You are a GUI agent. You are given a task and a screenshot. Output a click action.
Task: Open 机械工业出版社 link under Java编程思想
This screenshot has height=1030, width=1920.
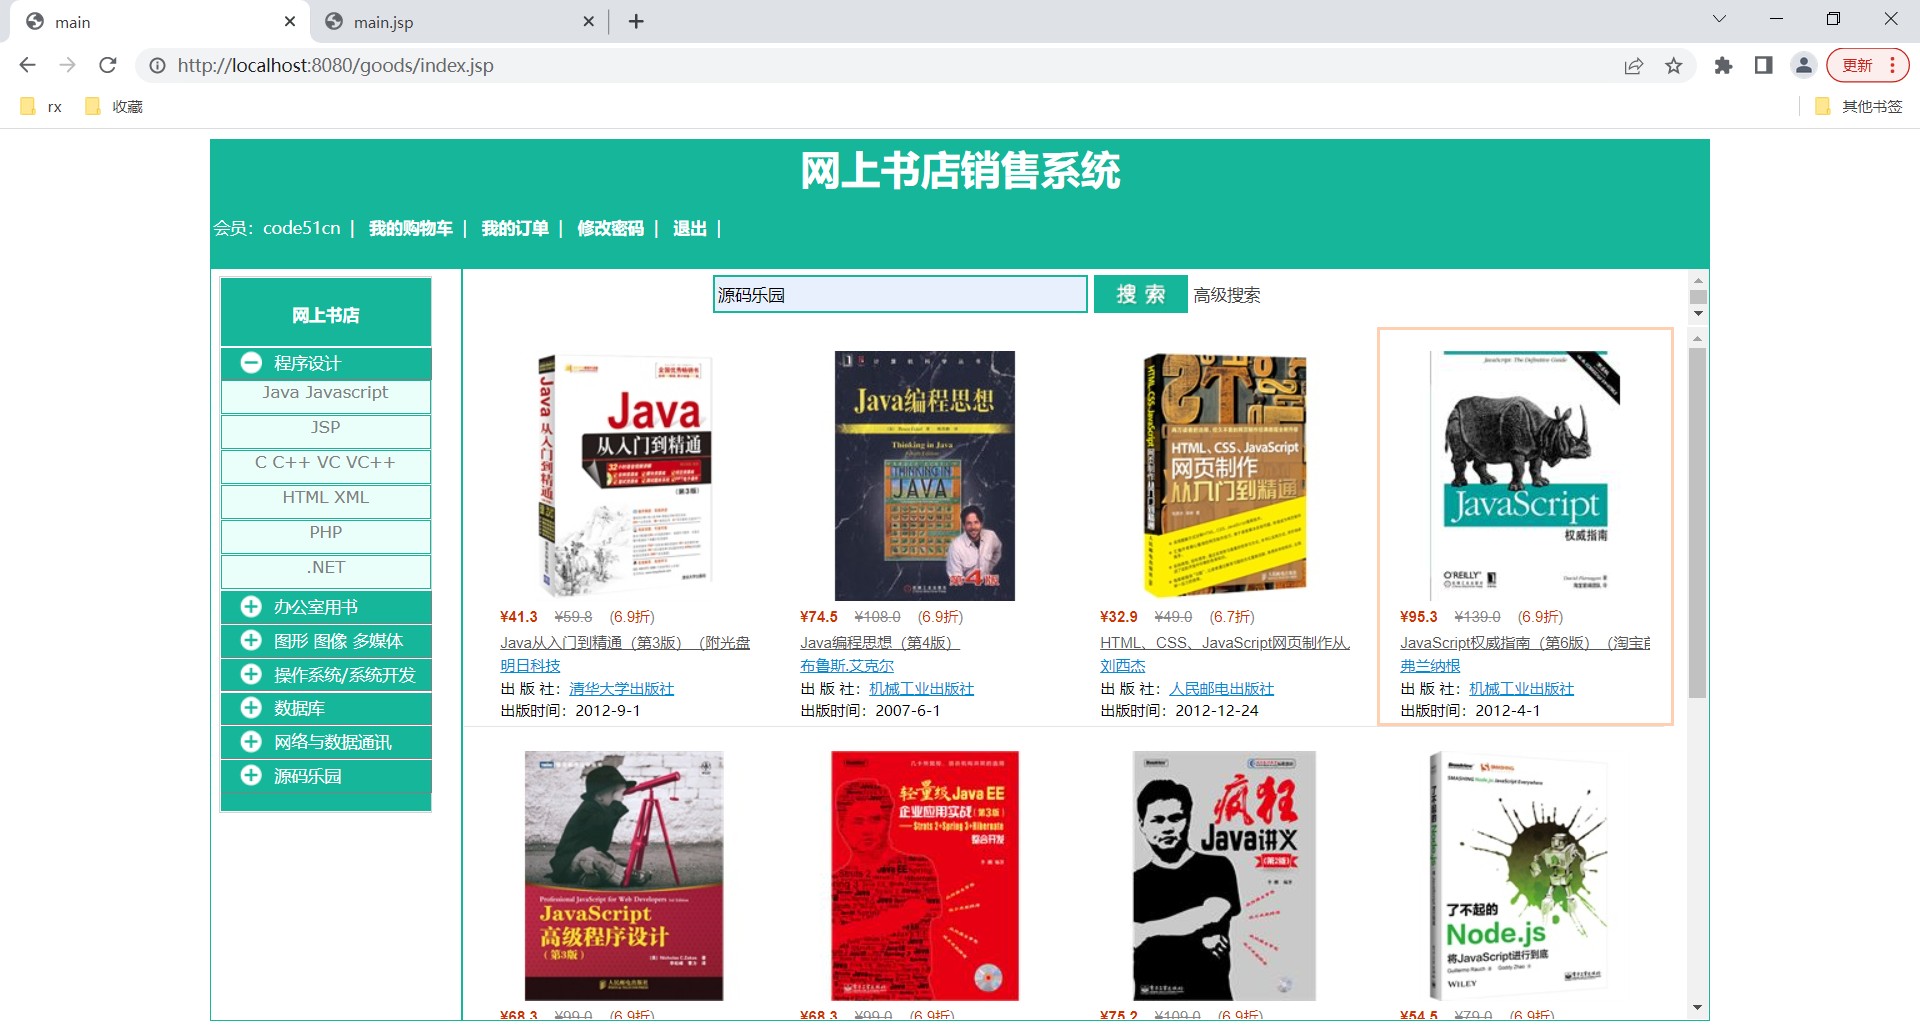coord(921,689)
